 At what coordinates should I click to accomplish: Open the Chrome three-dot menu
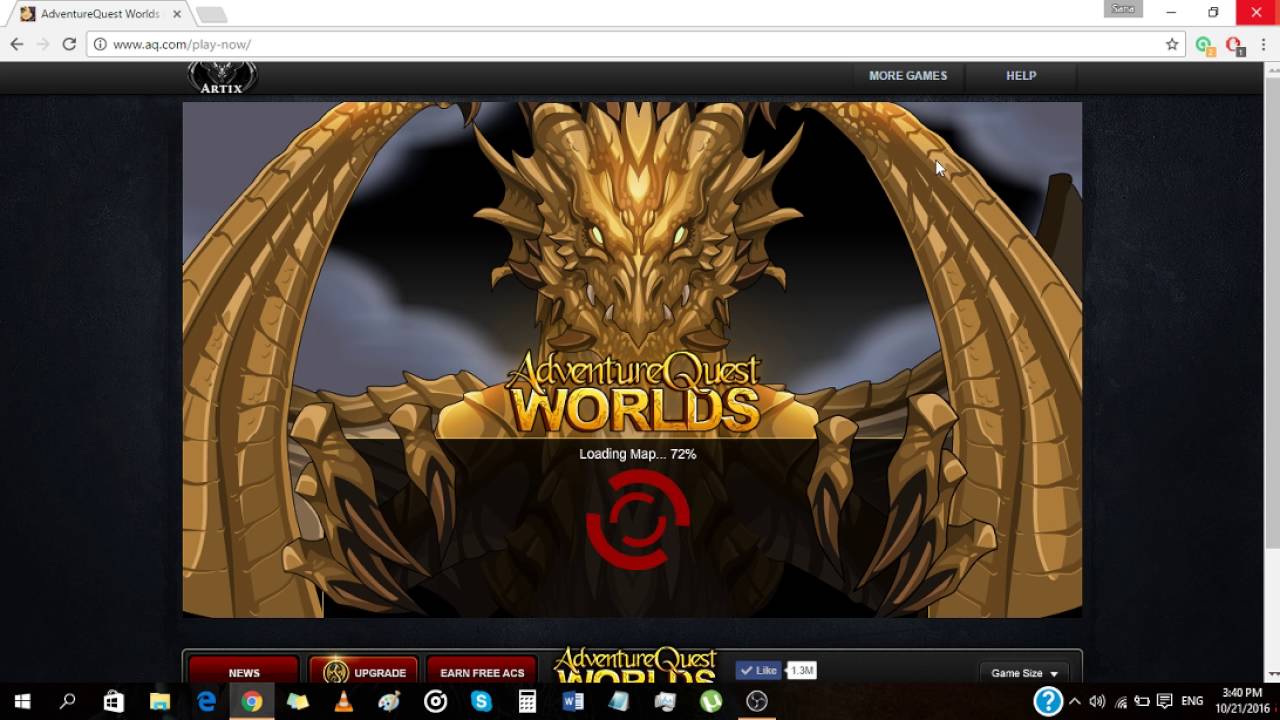click(1264, 44)
